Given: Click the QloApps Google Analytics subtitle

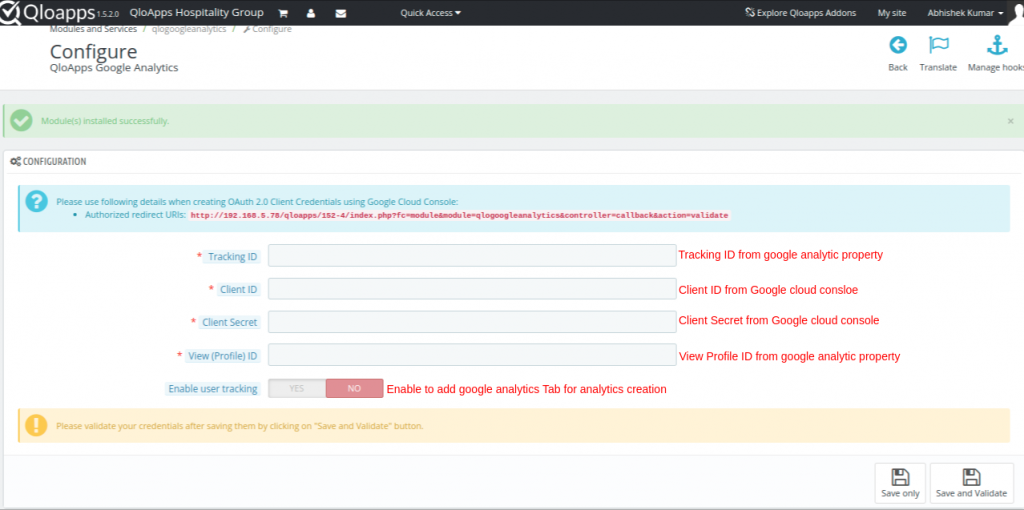Looking at the screenshot, I should [x=114, y=67].
